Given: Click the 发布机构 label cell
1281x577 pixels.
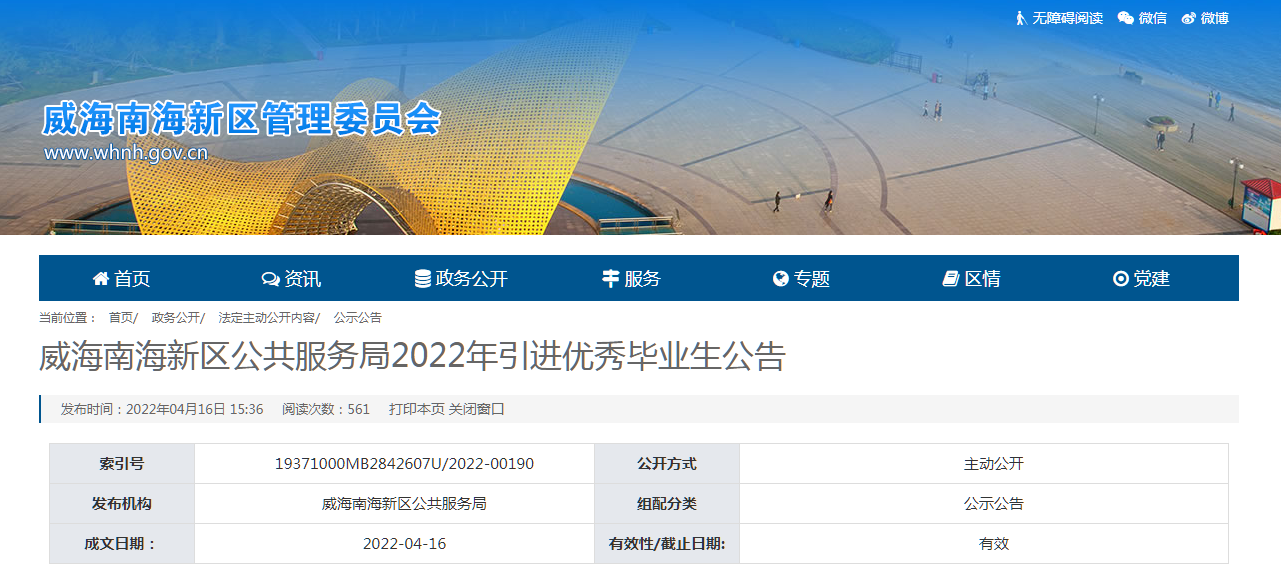Looking at the screenshot, I should coord(122,504).
